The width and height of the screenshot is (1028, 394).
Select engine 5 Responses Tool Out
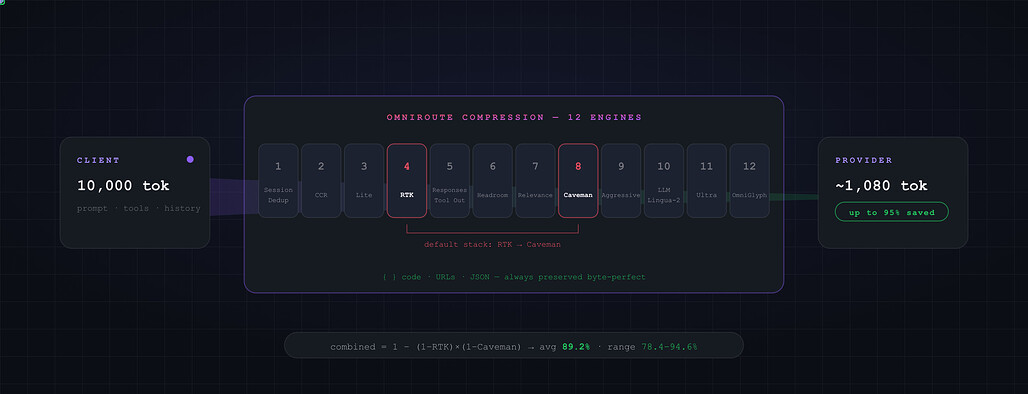coord(450,180)
